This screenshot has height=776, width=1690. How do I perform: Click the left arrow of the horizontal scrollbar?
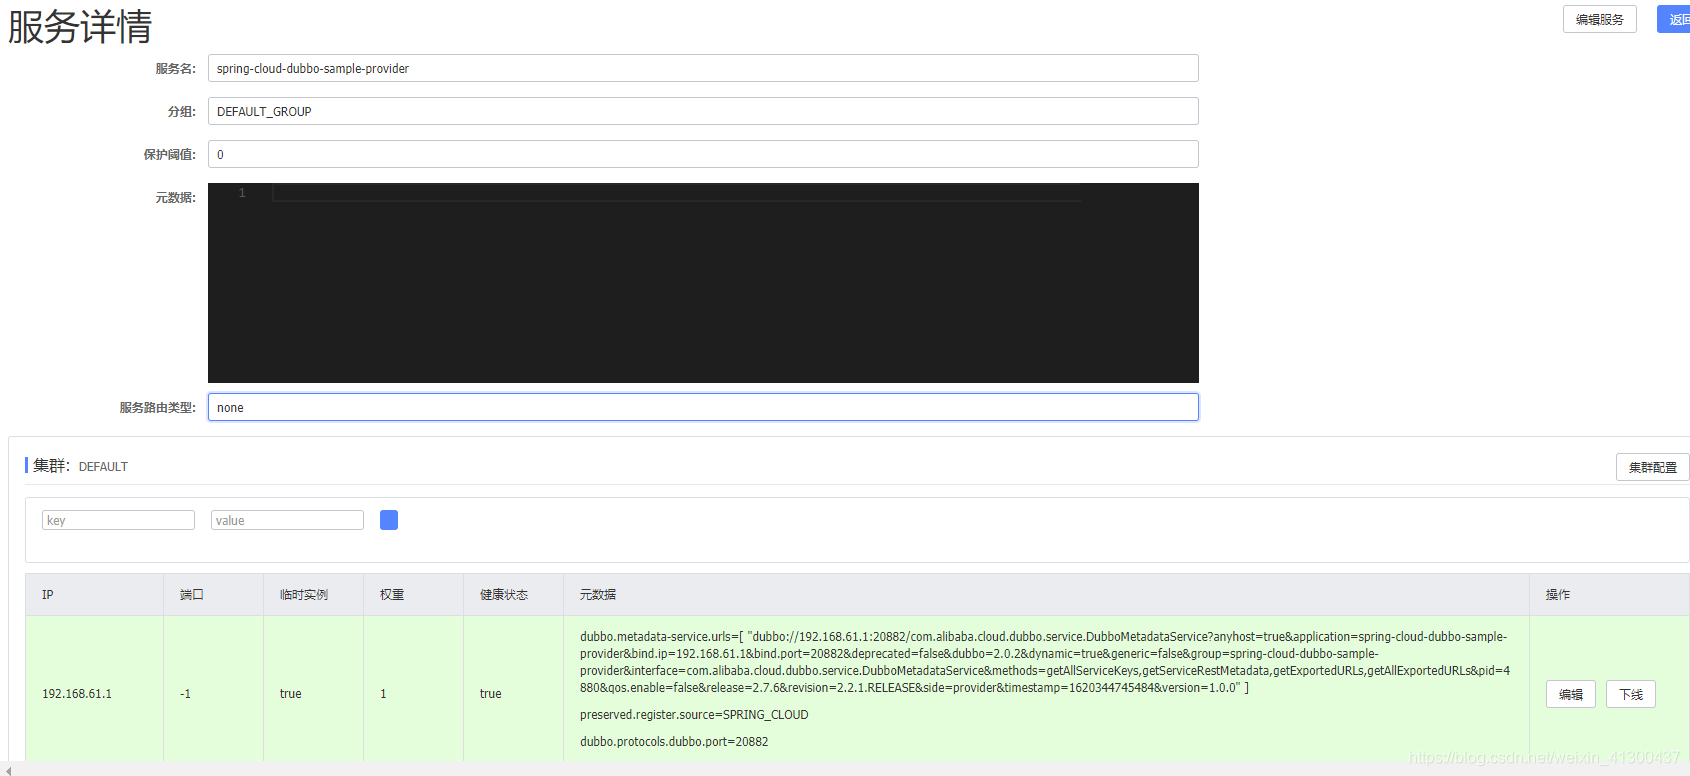pos(8,770)
